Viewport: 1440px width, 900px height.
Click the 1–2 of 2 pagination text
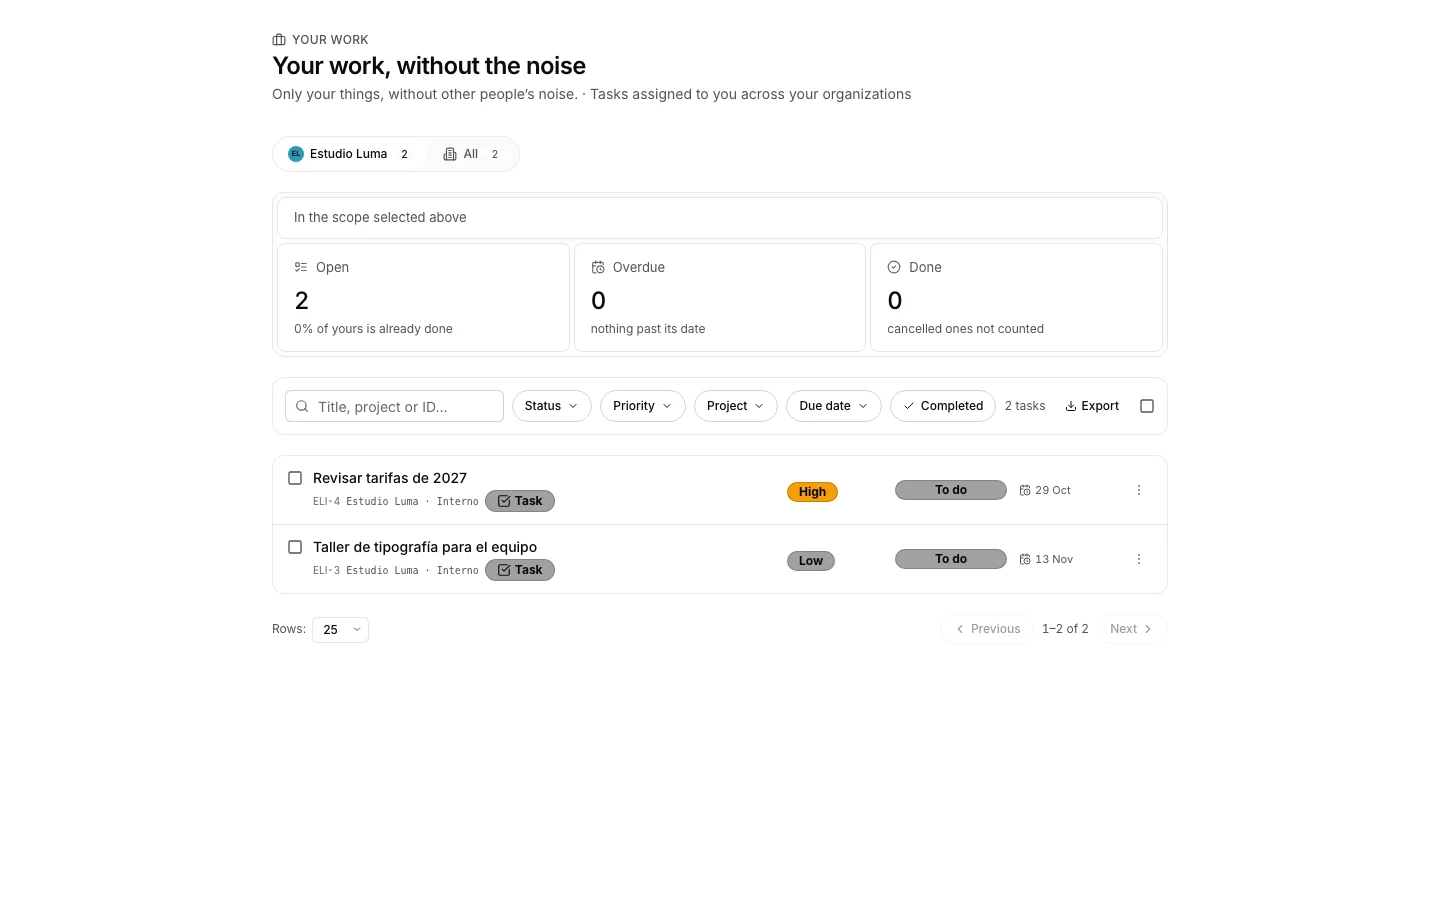point(1065,629)
